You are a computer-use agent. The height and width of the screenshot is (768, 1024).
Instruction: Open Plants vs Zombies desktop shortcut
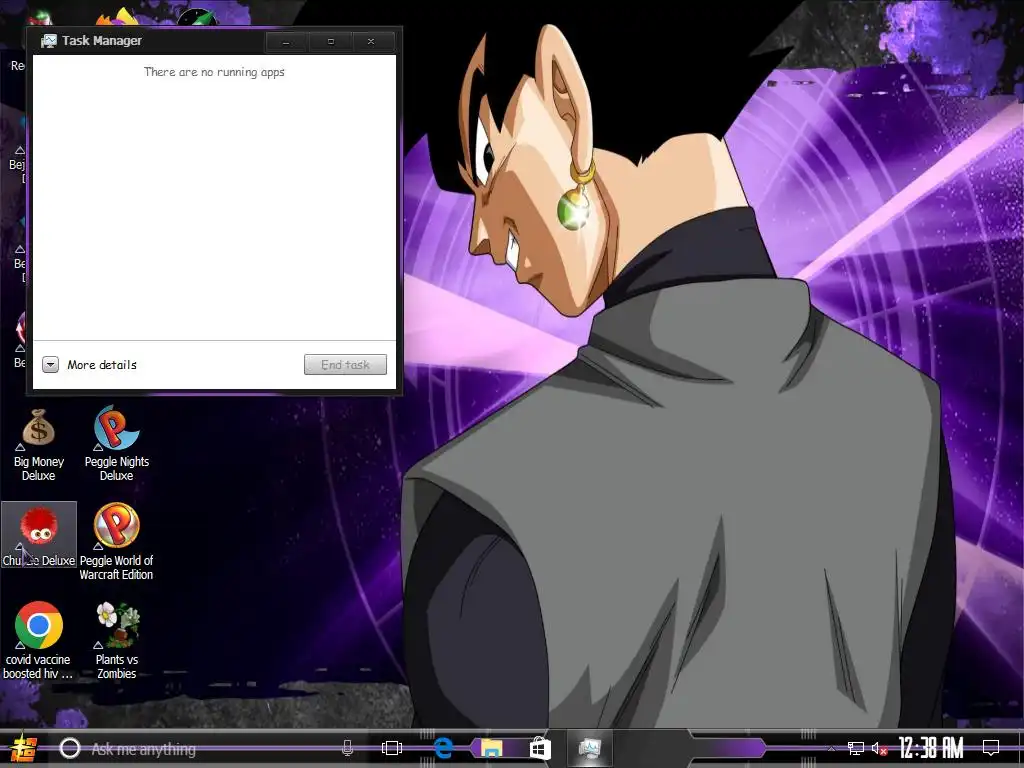point(117,641)
